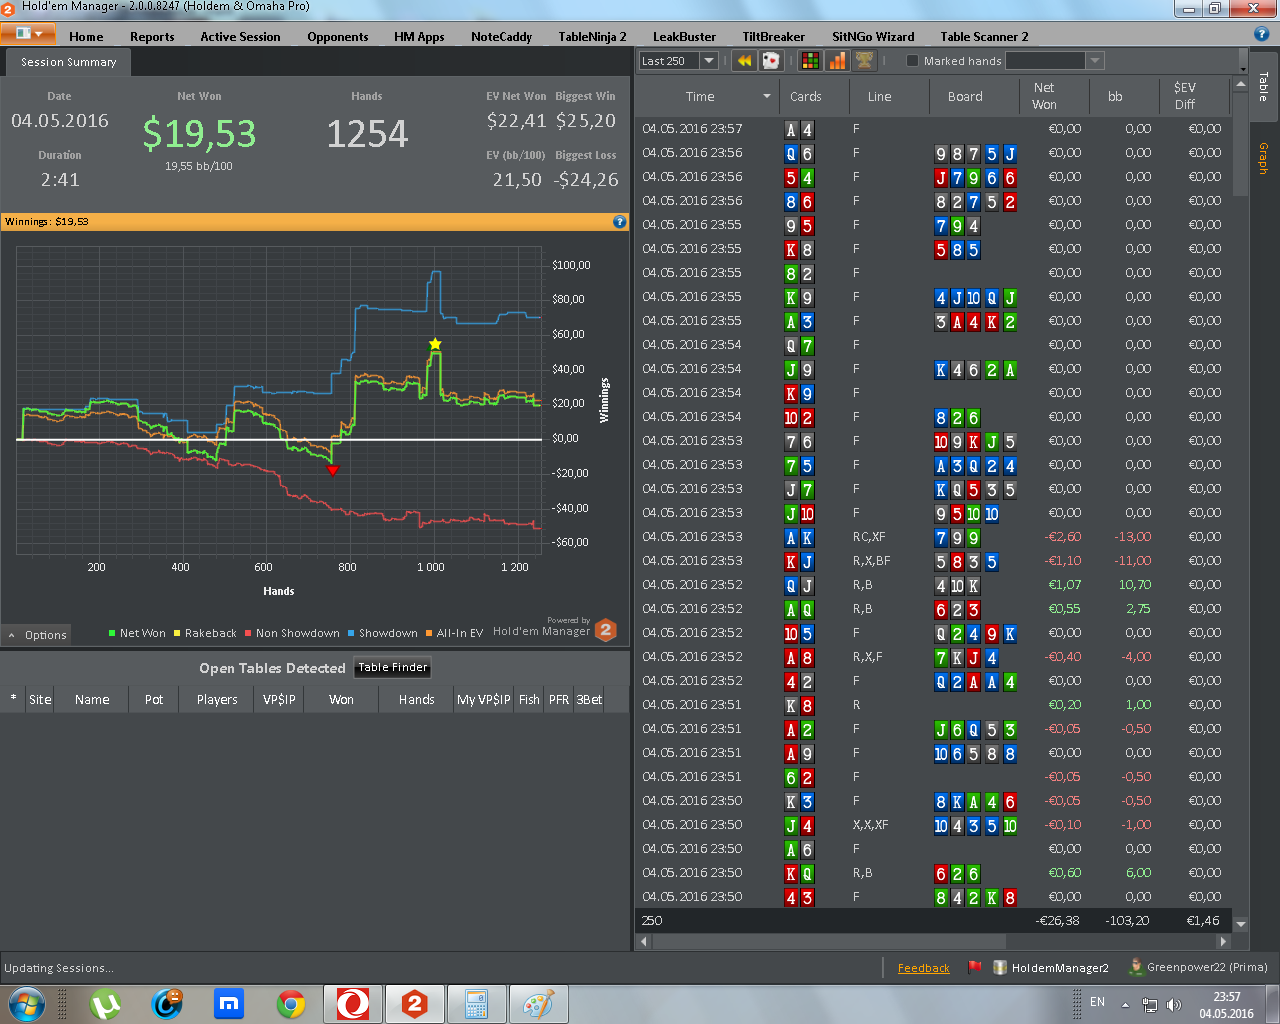
Task: Sort open tables by My VP$IP column
Action: [x=484, y=700]
